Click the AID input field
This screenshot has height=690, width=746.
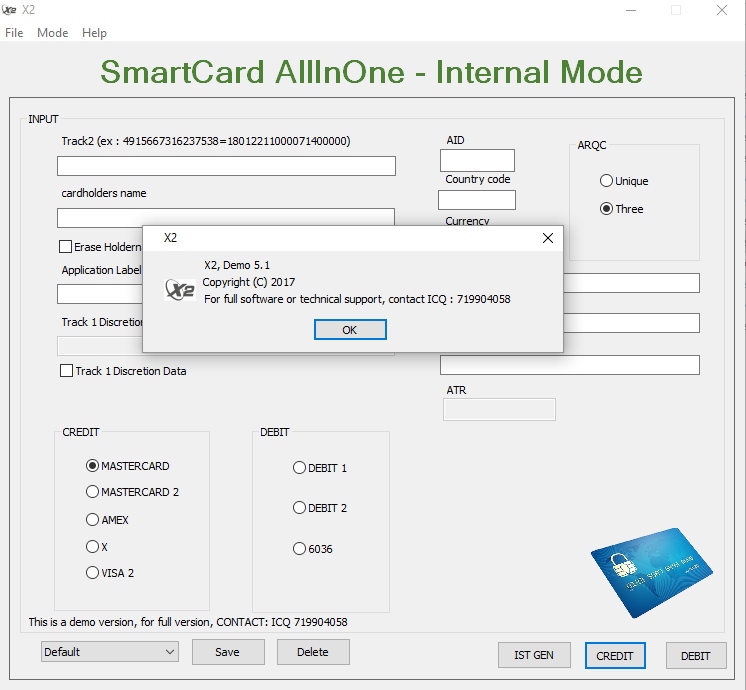[x=477, y=160]
